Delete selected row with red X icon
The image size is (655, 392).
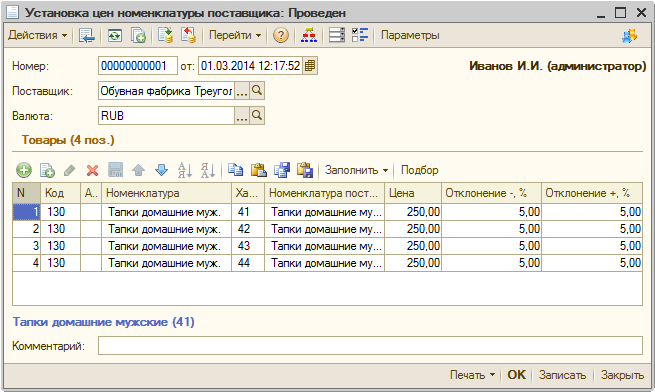tap(92, 170)
